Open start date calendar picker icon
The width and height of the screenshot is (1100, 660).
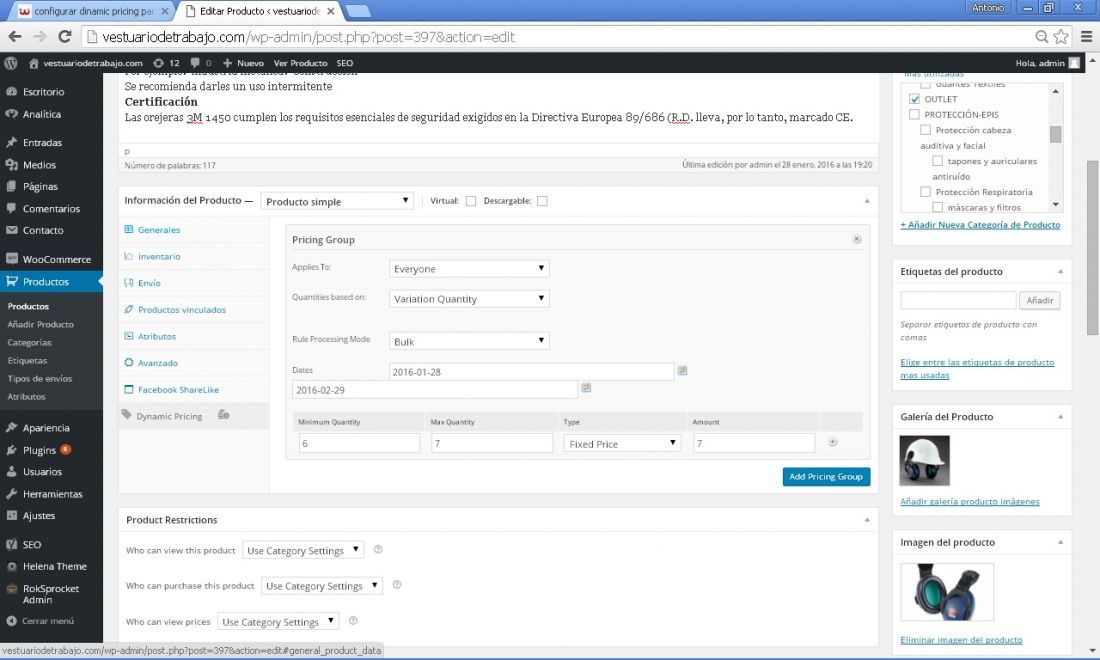(682, 370)
